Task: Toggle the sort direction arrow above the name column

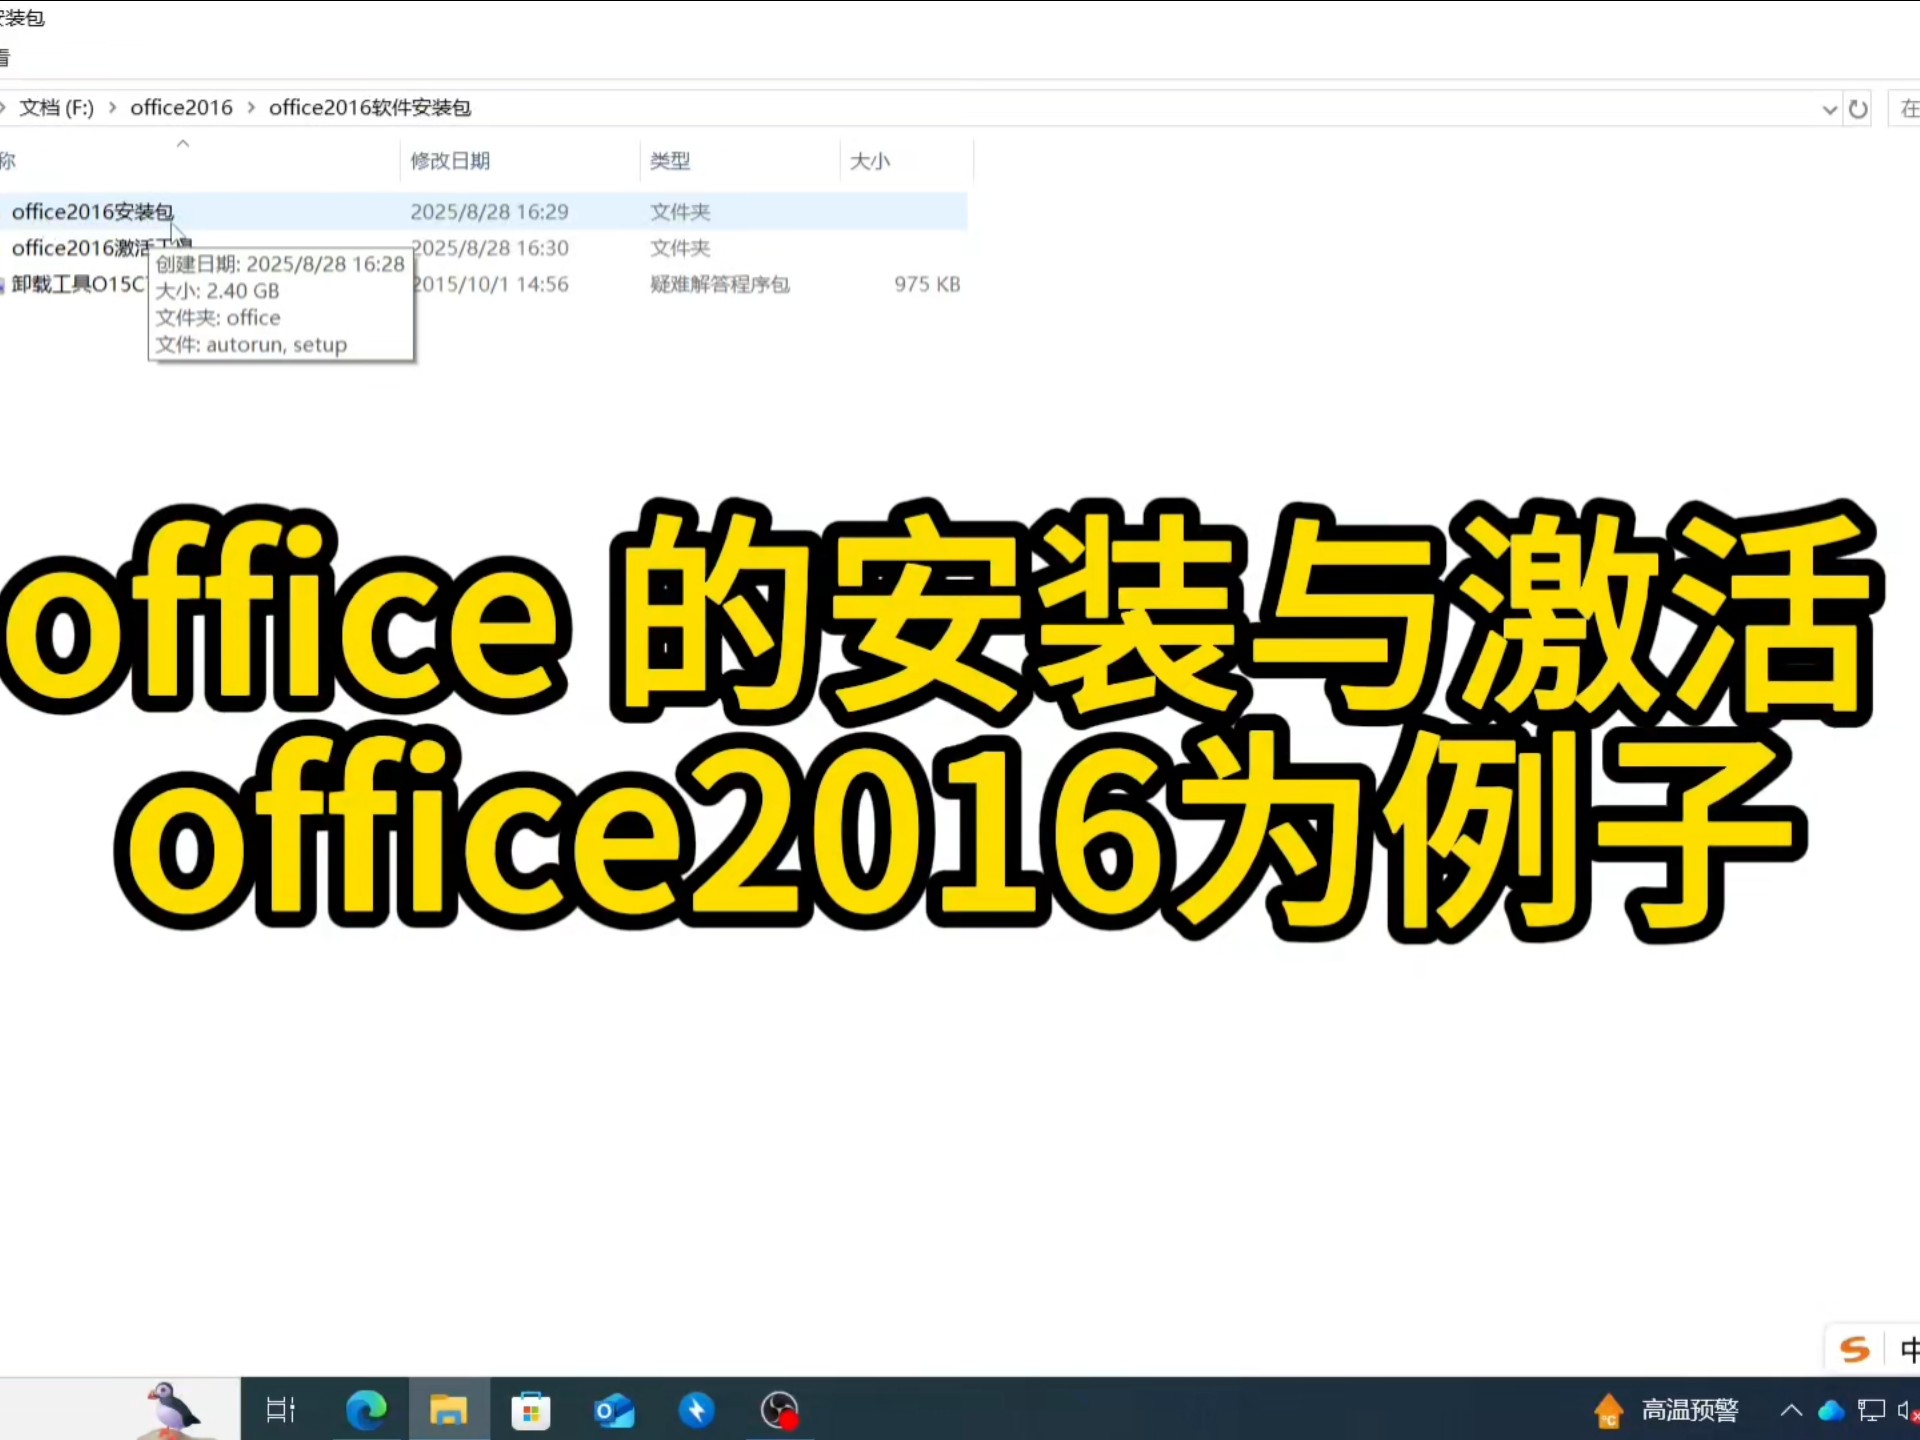Action: (183, 144)
